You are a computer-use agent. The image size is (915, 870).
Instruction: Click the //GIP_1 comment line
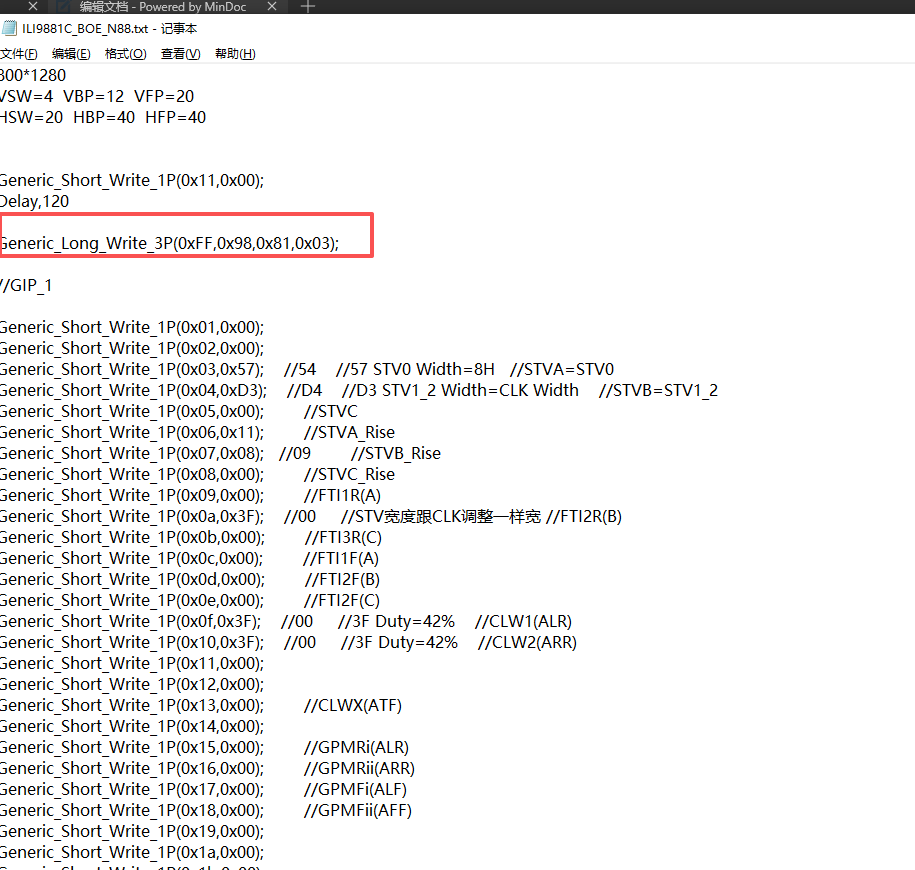pos(27,286)
